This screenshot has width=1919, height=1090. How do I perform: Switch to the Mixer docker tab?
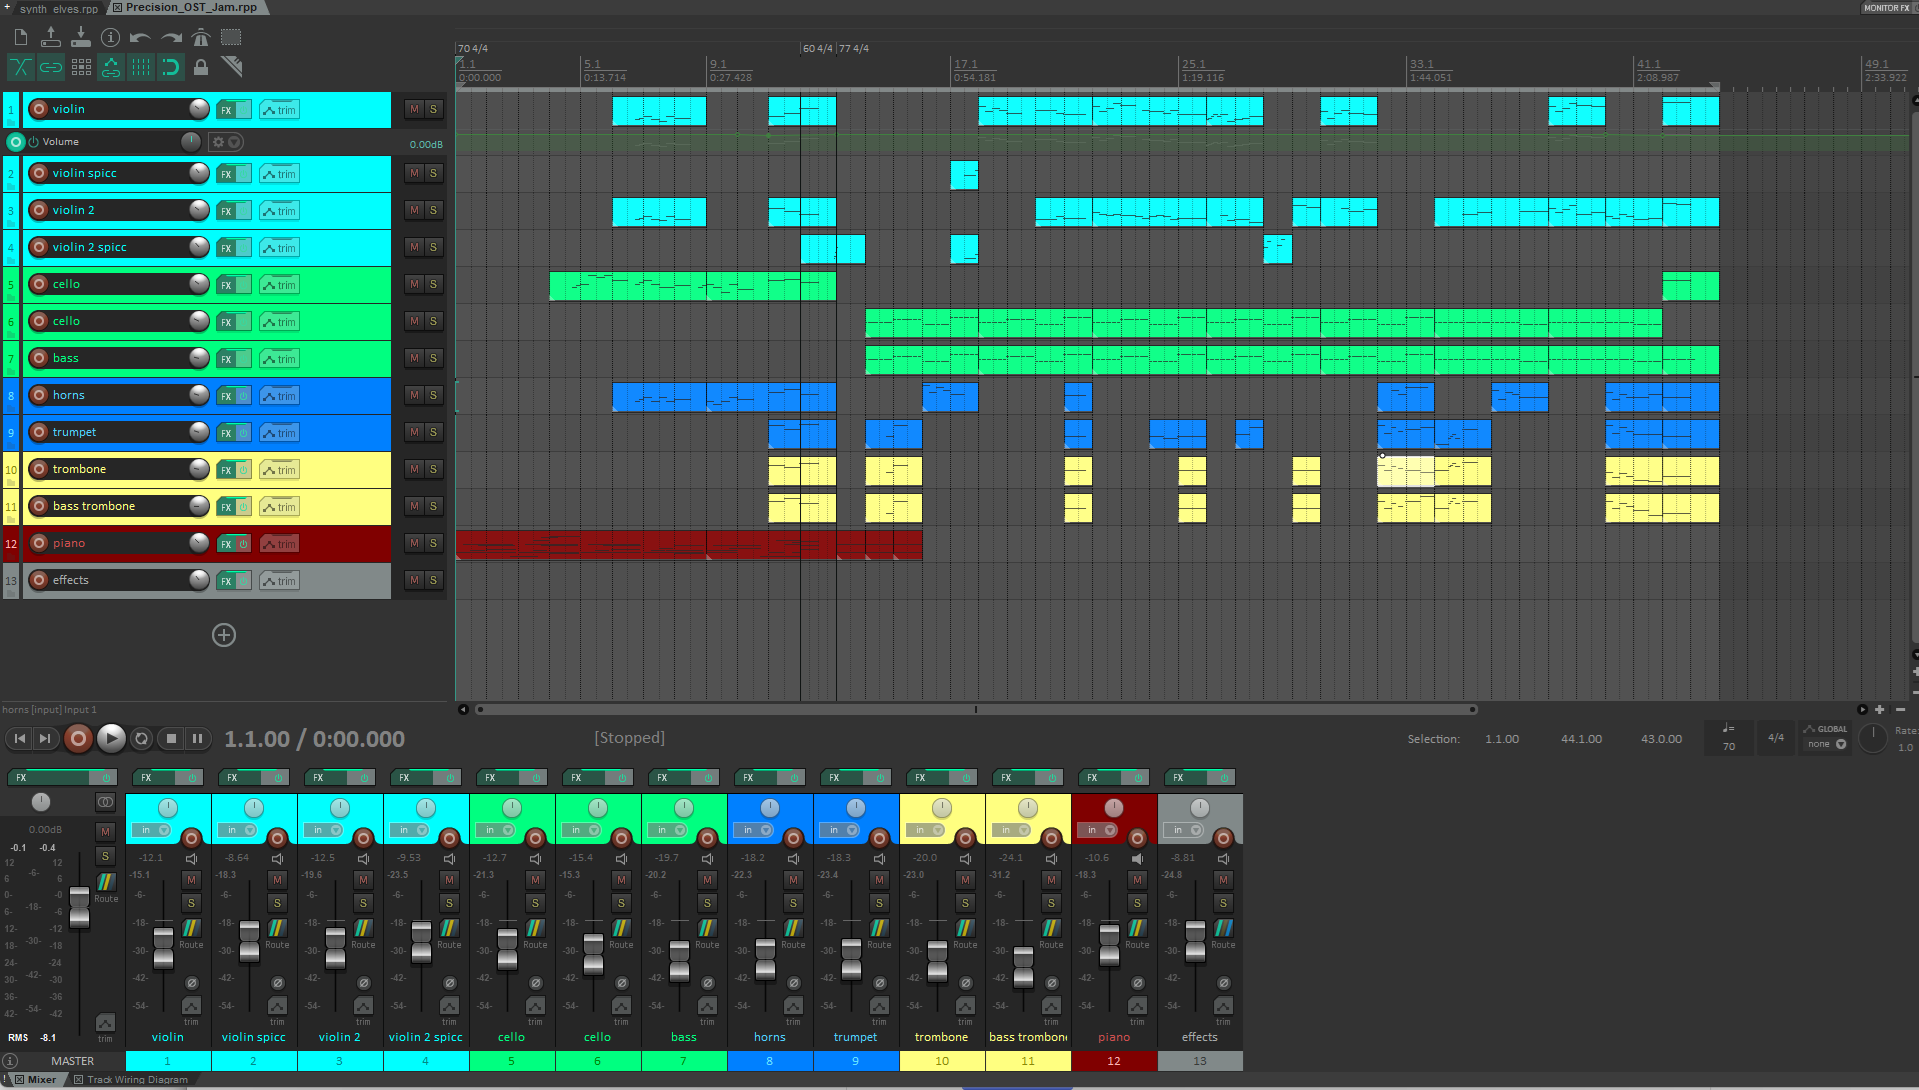click(x=36, y=1080)
